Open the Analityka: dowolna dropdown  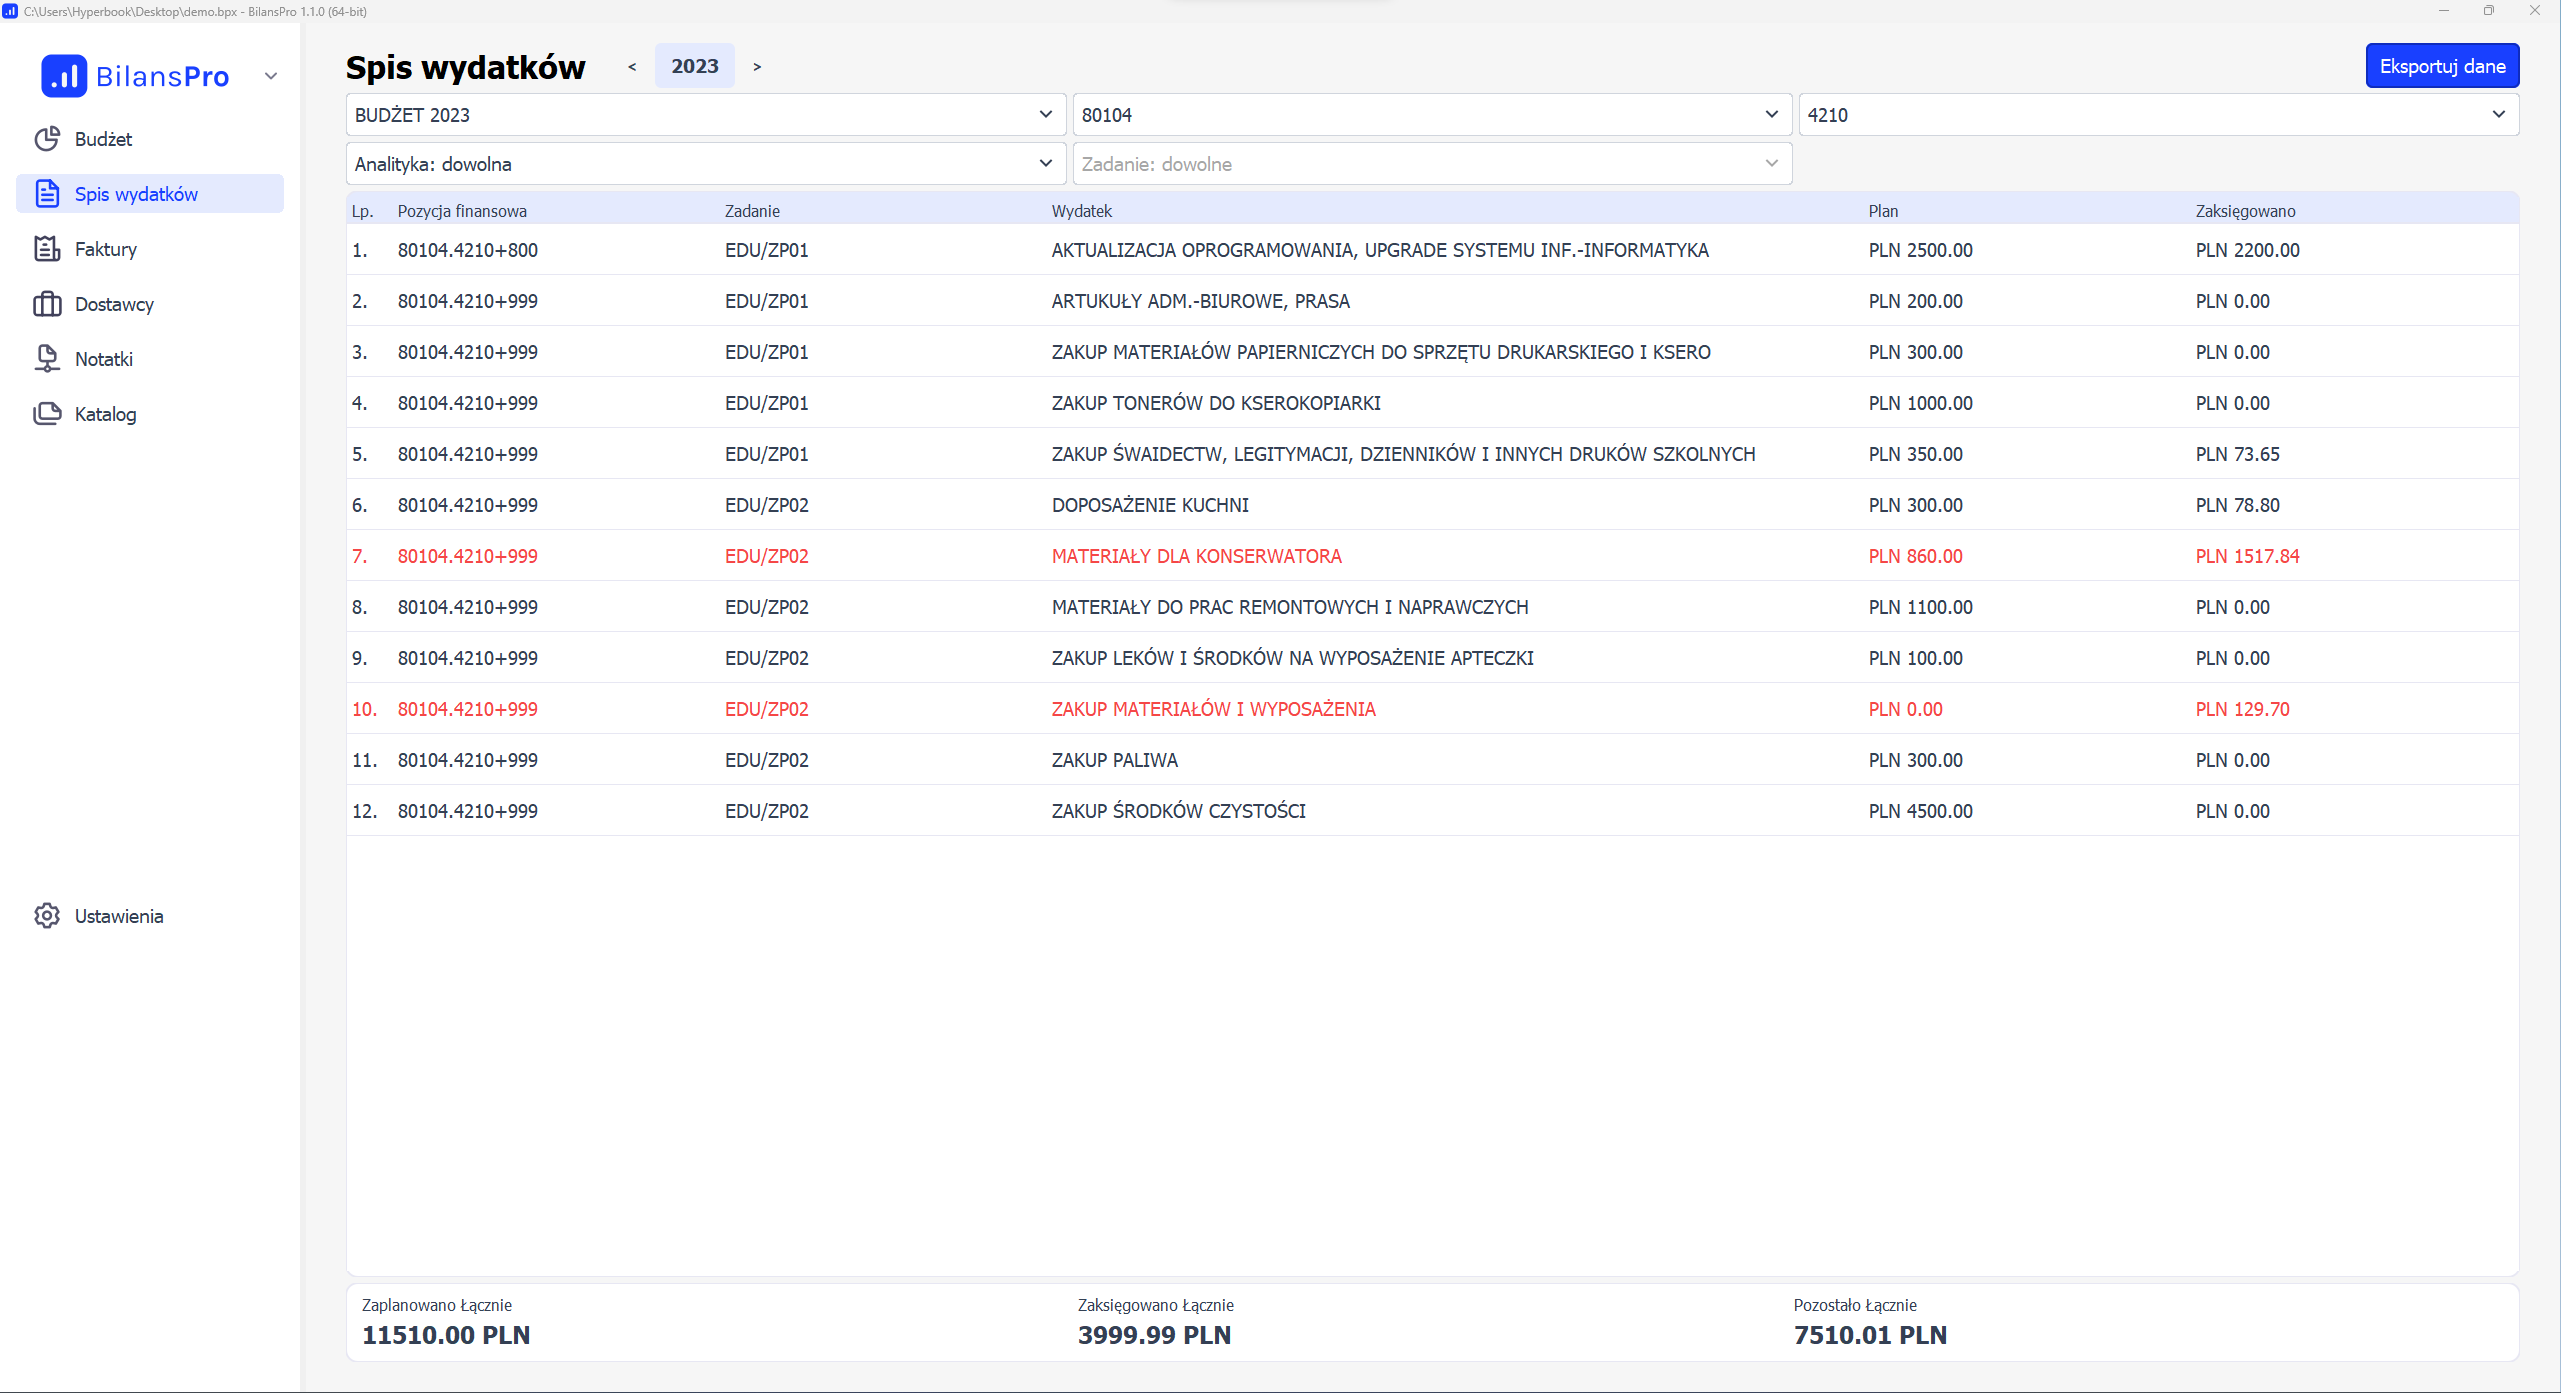click(705, 164)
